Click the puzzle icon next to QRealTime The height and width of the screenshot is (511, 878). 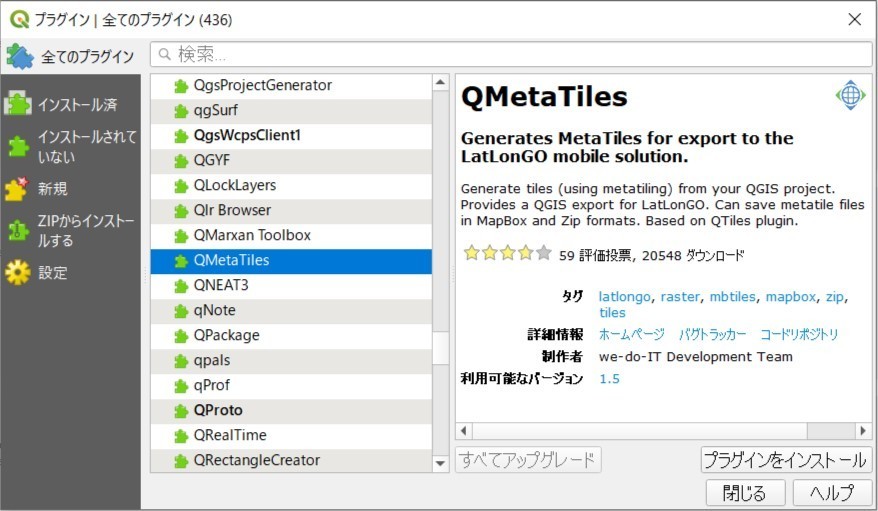point(180,436)
